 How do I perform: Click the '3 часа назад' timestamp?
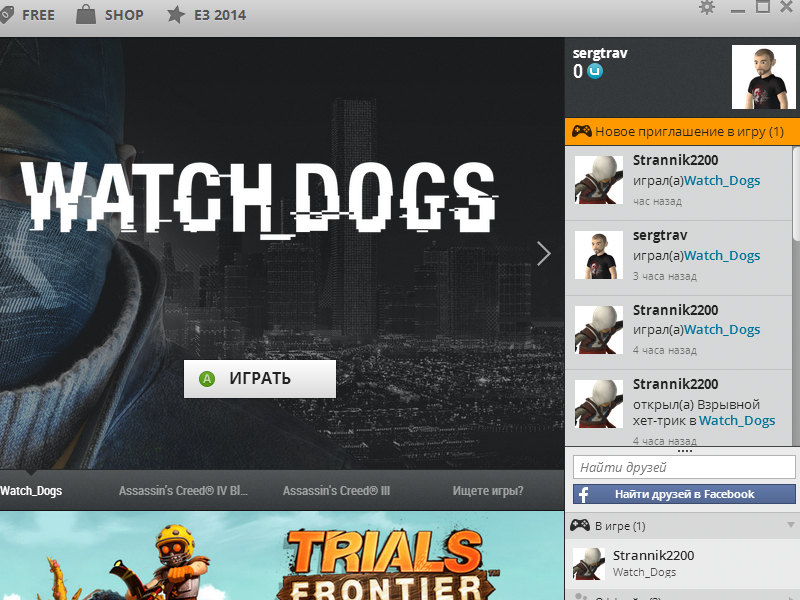point(665,276)
